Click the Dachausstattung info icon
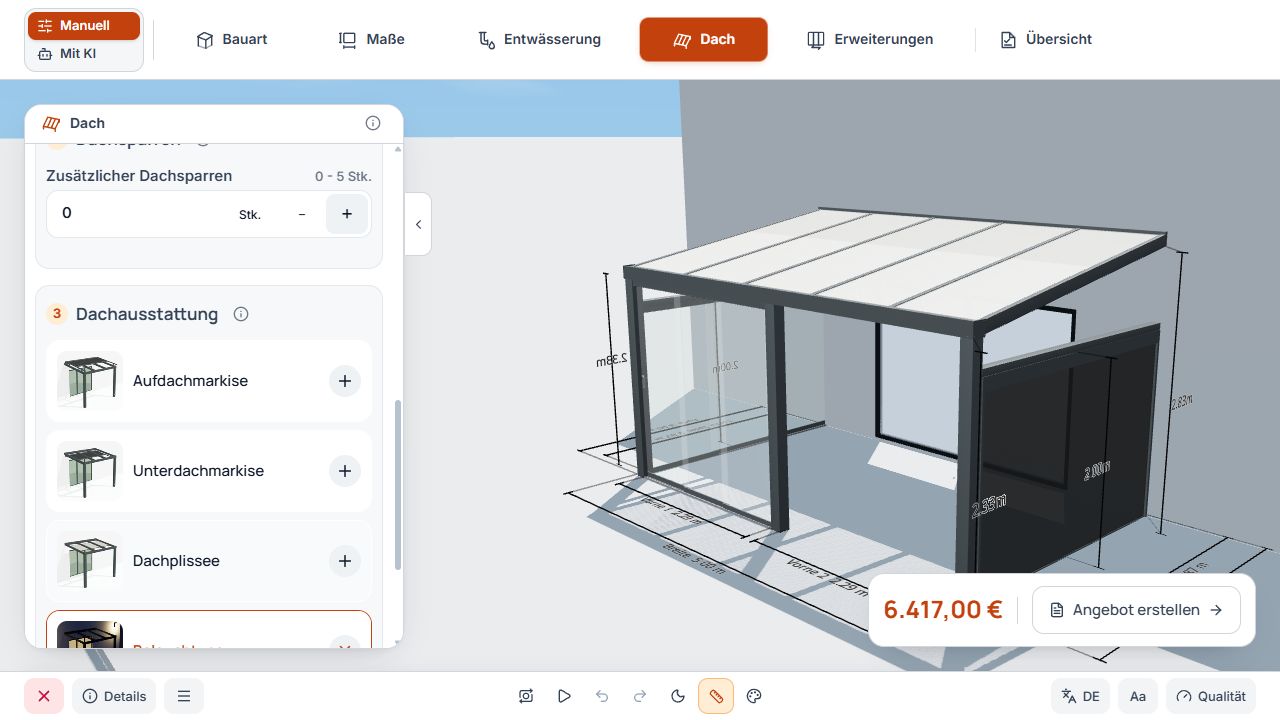This screenshot has width=1280, height=720. click(x=241, y=314)
